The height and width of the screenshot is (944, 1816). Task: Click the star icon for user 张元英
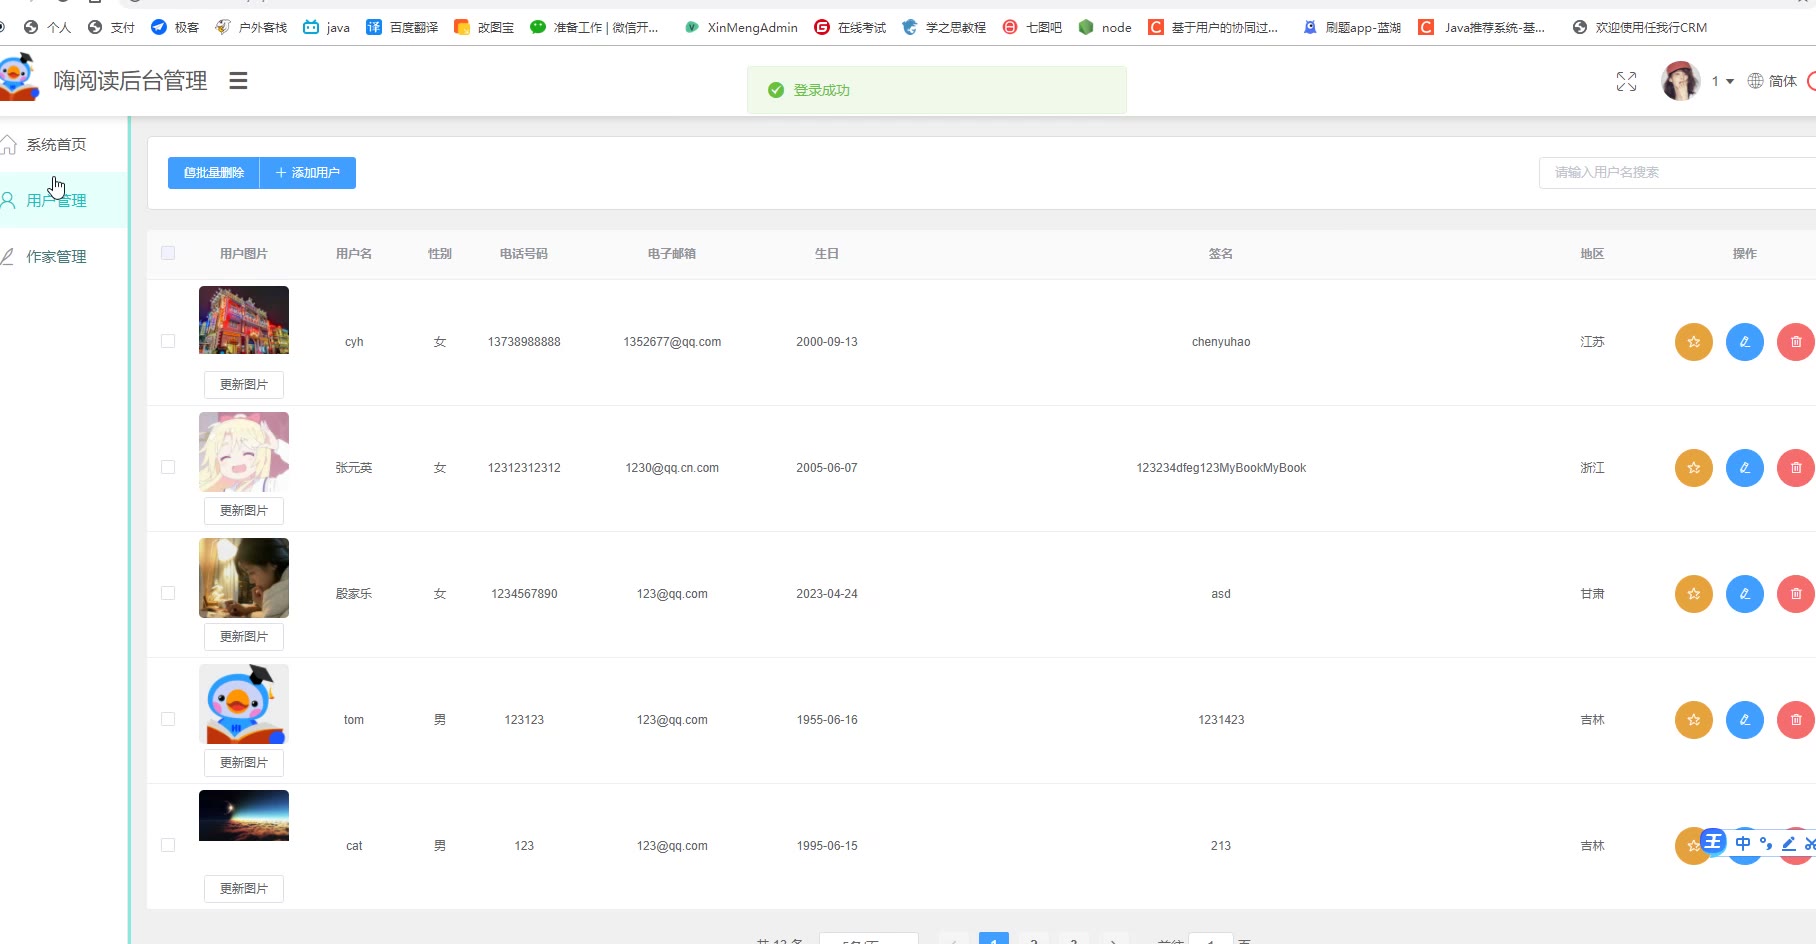1693,468
